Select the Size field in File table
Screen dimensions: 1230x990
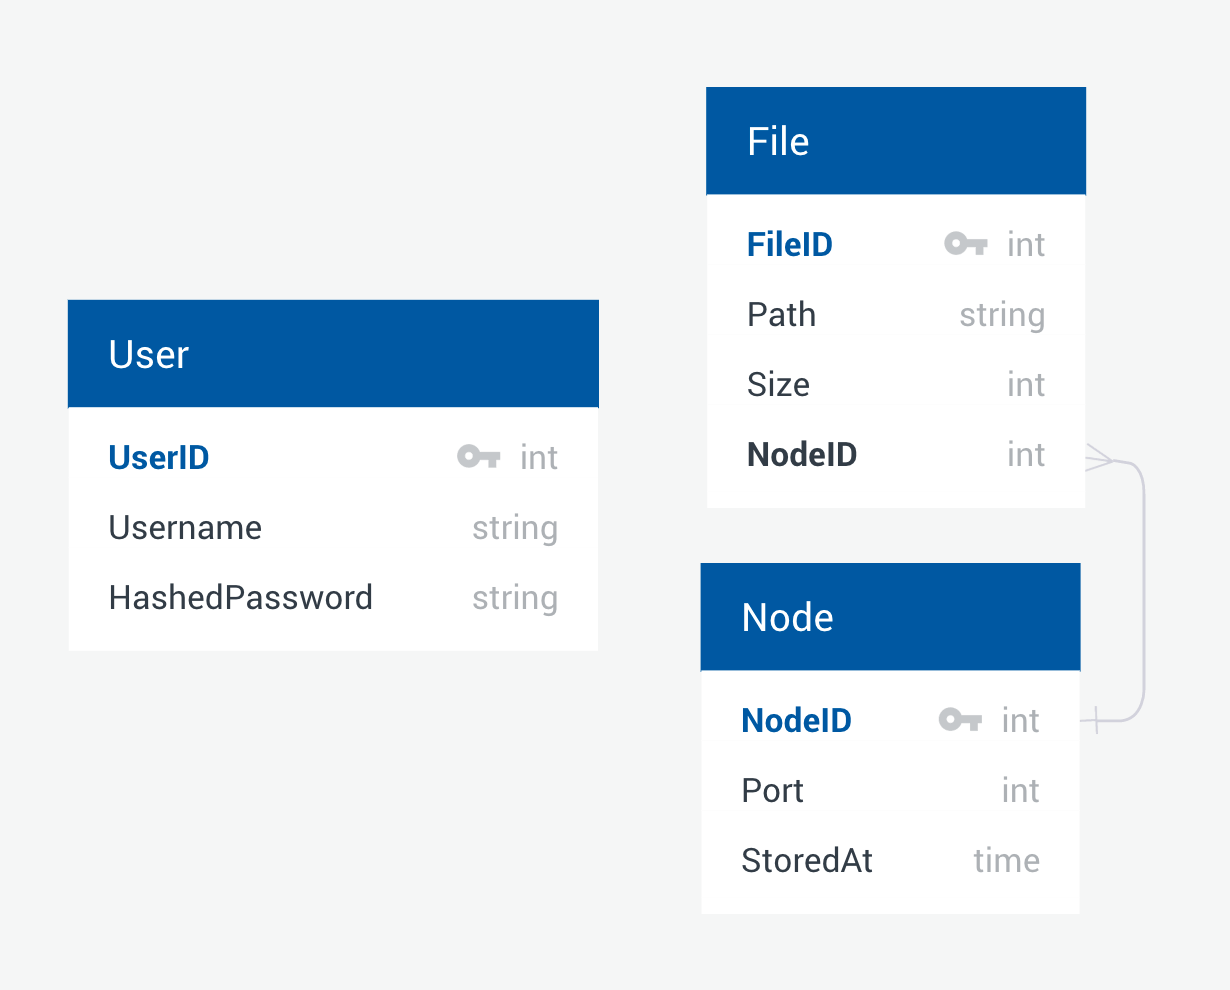(x=778, y=384)
